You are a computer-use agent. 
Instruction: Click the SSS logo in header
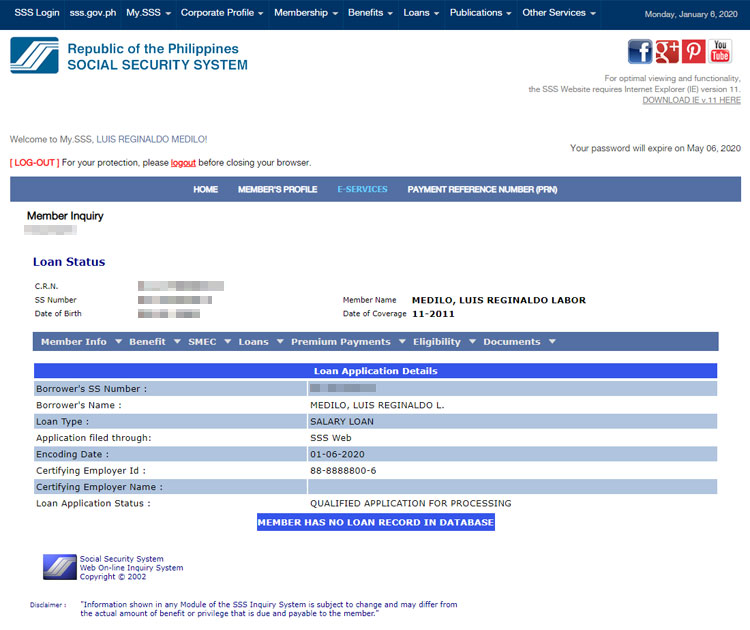[x=34, y=55]
